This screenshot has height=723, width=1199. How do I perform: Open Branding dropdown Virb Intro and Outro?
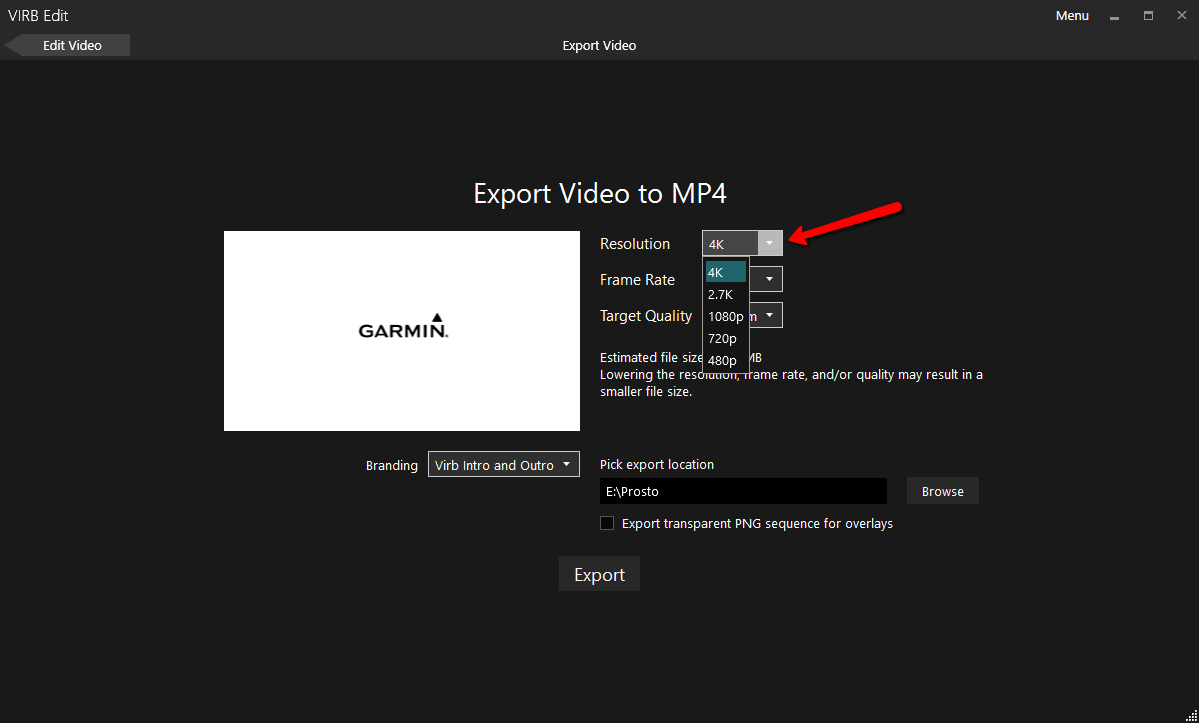503,464
